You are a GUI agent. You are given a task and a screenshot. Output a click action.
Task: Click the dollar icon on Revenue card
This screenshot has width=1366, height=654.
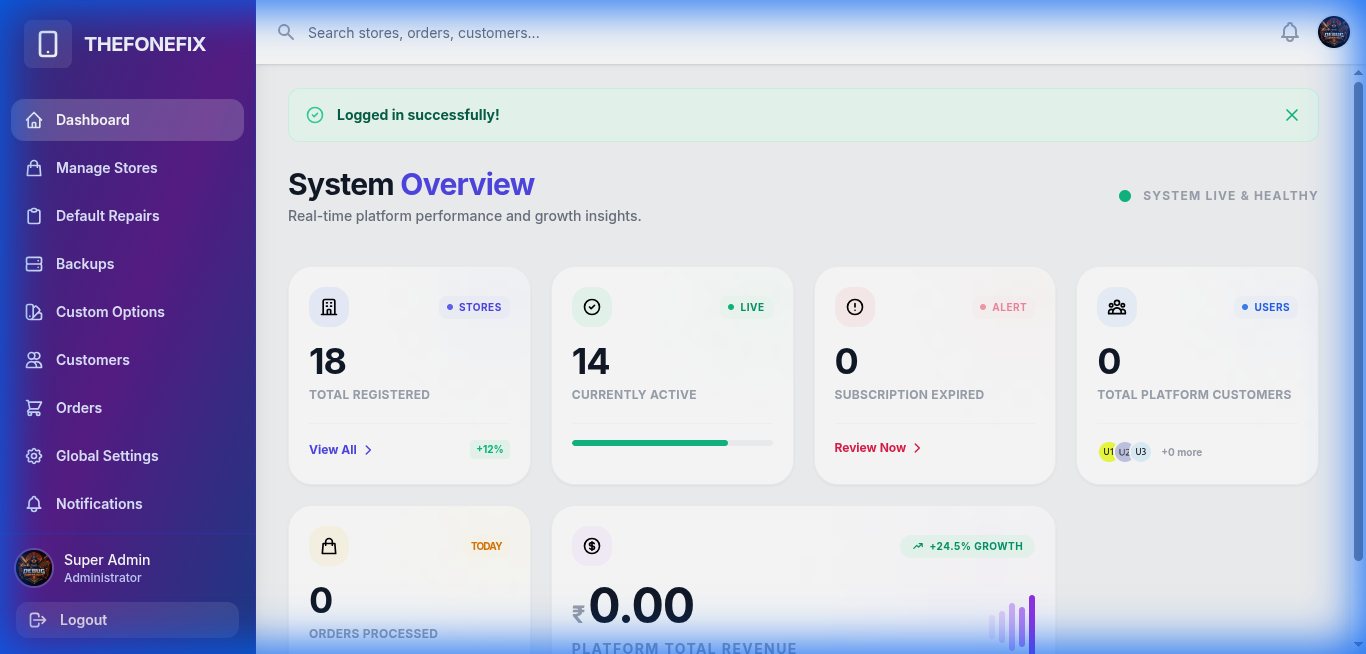592,546
